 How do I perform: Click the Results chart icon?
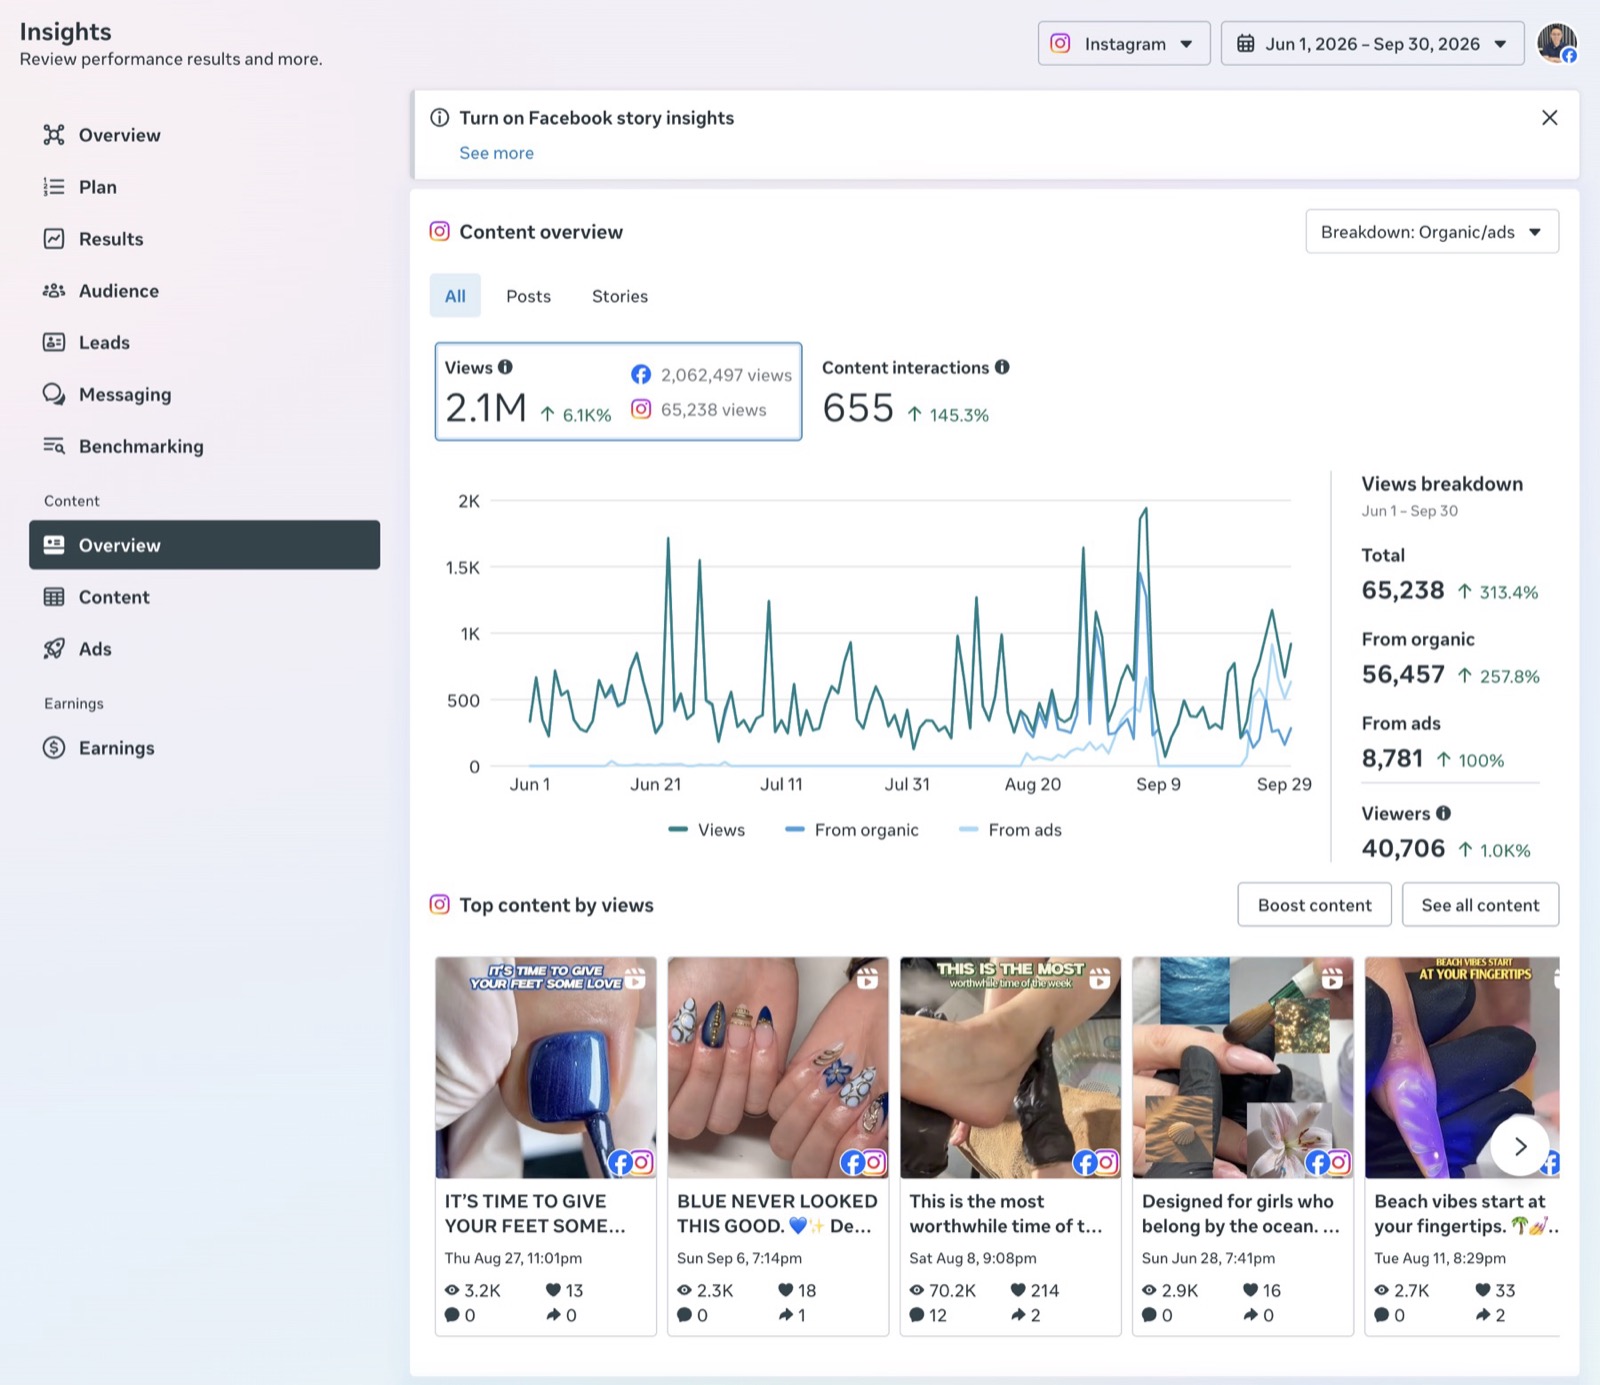[x=54, y=239]
